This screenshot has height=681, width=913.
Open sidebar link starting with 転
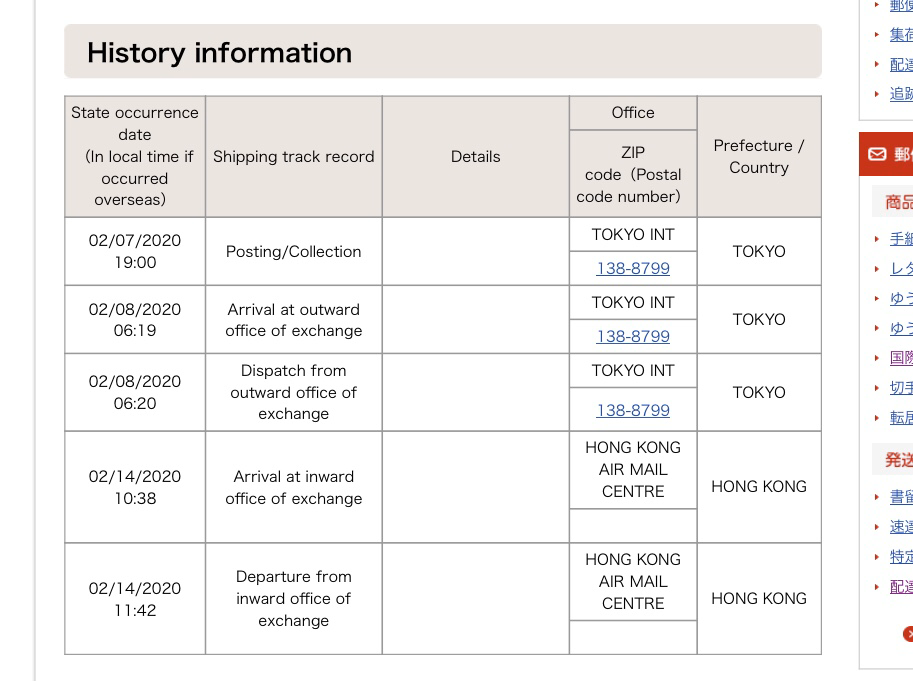click(x=901, y=418)
